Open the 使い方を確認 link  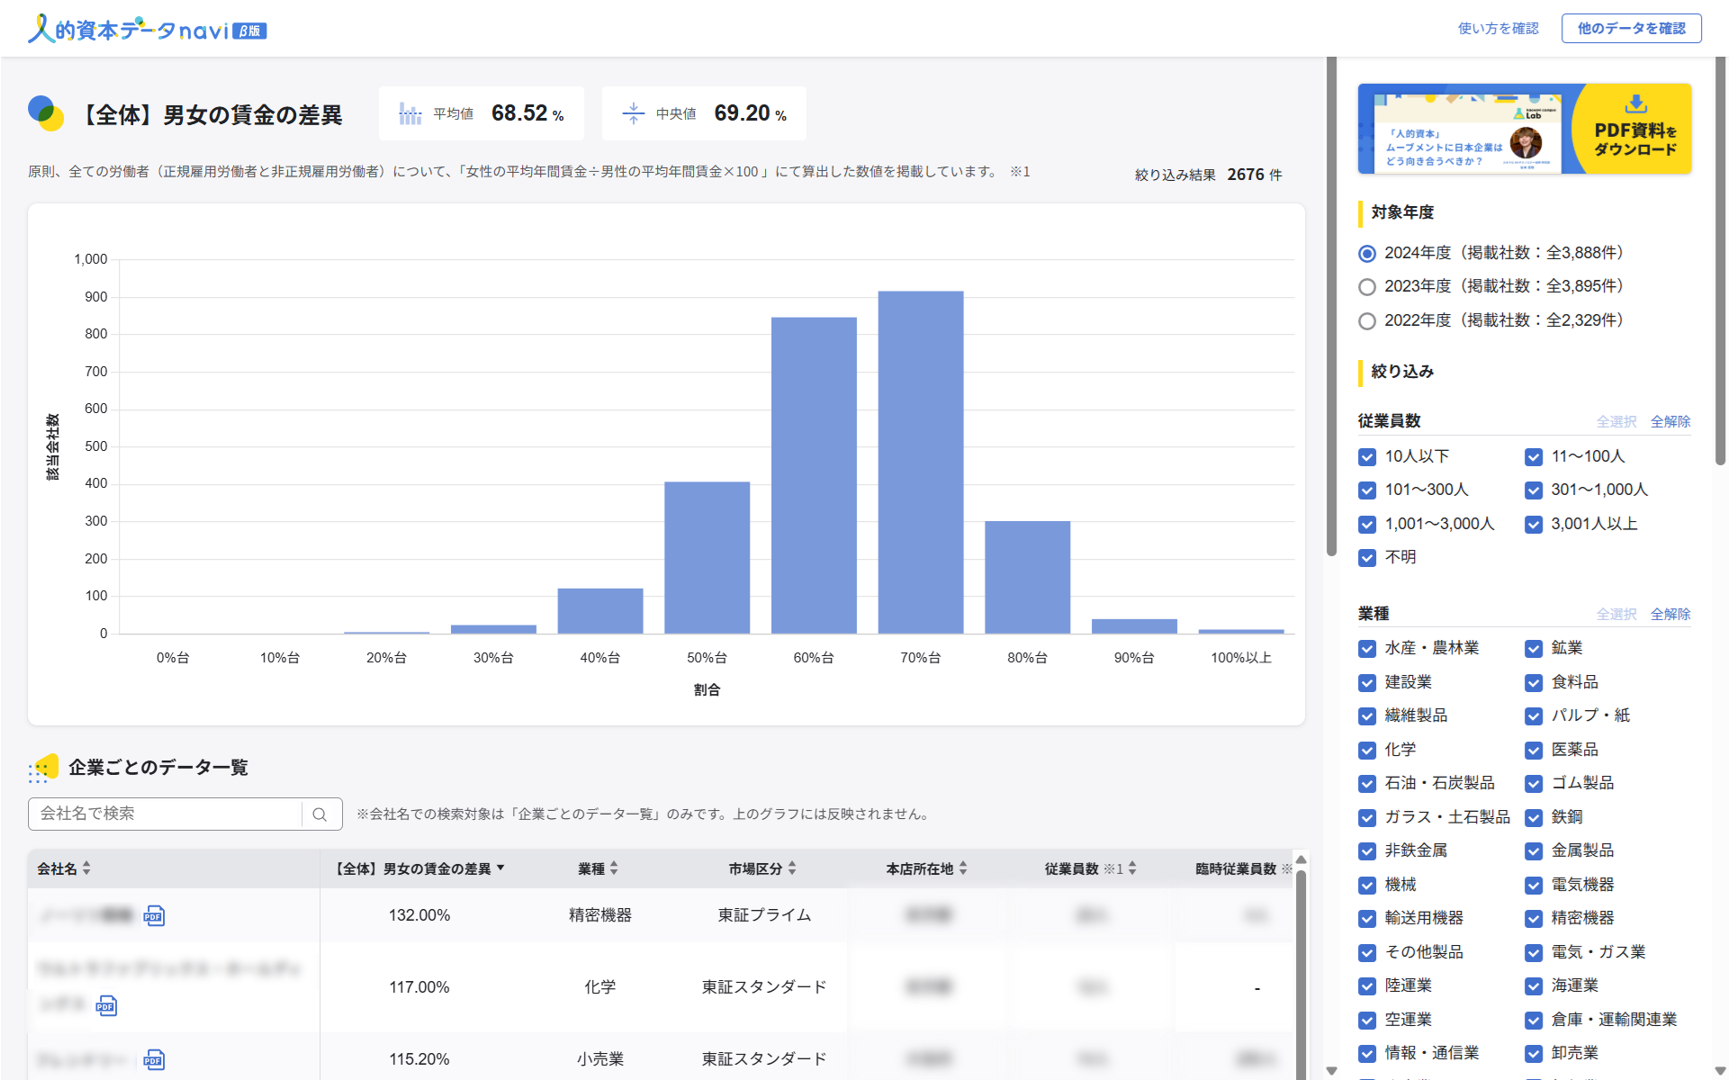[1498, 29]
